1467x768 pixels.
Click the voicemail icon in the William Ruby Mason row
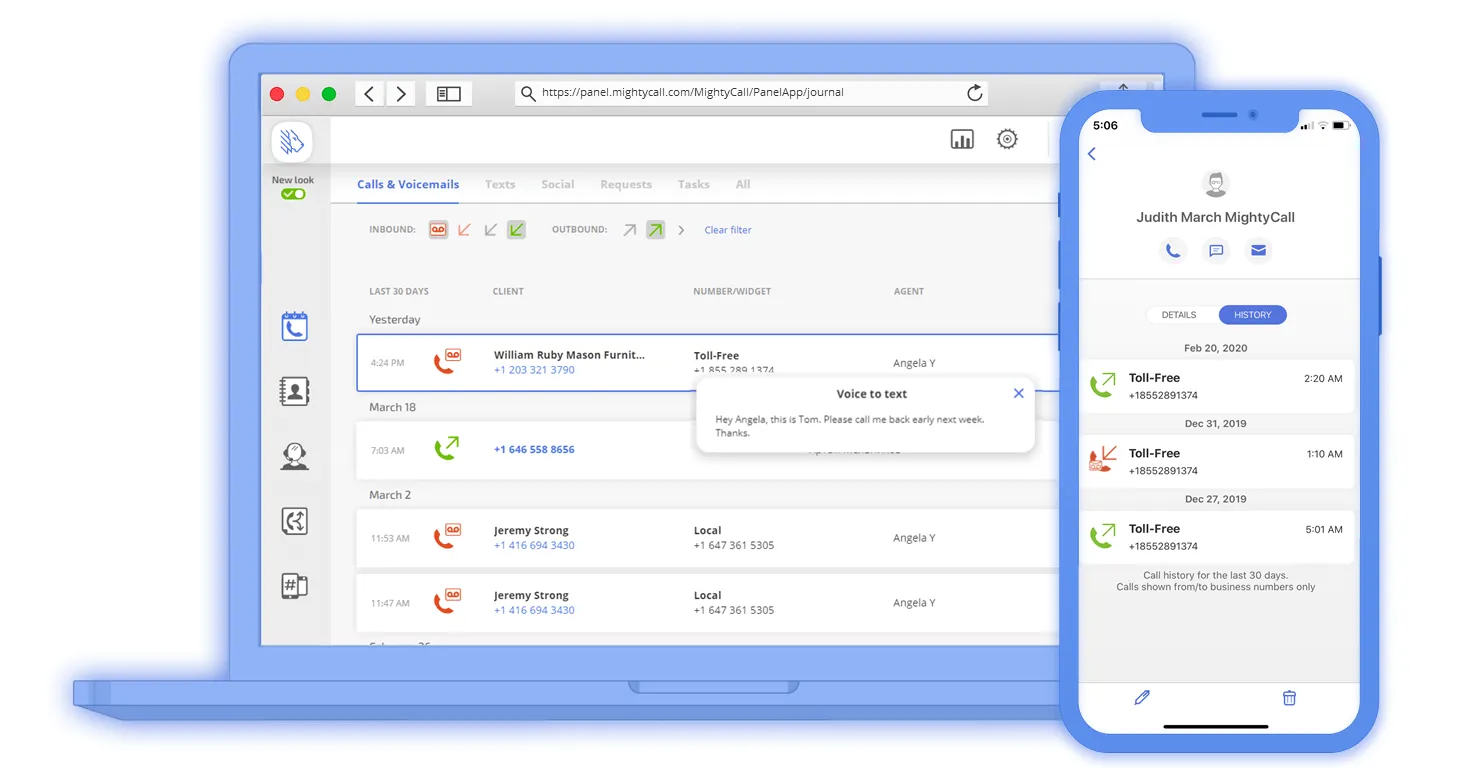(447, 361)
